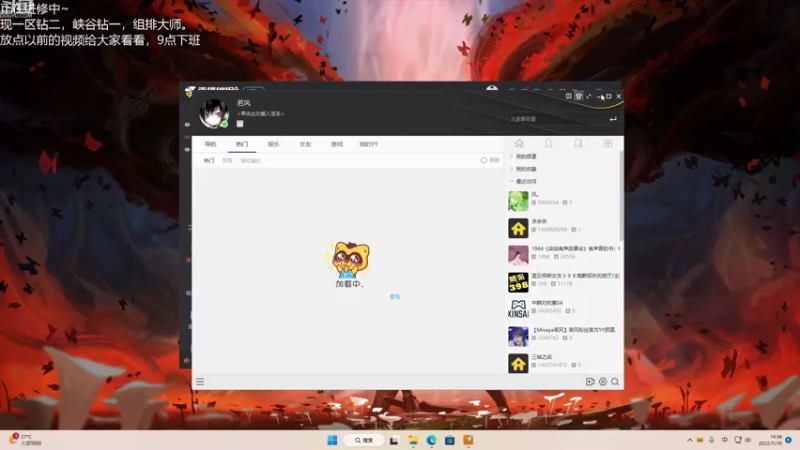Viewport: 800px width, 450px height.
Task: Click the magnifier search icon at bottom right
Action: tap(615, 382)
